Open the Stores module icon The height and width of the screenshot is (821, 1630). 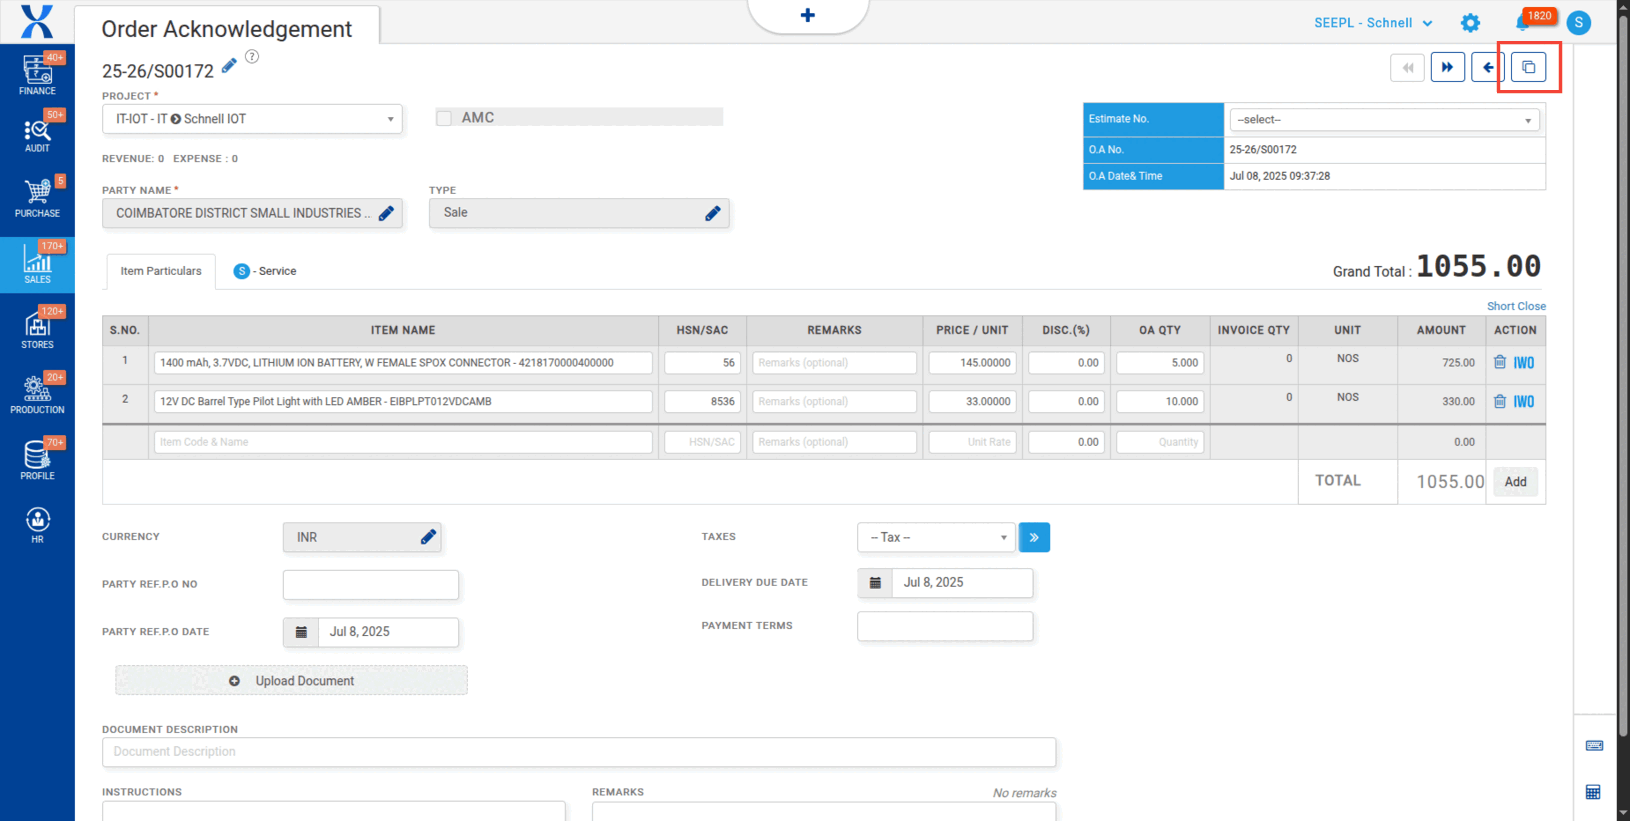[37, 329]
